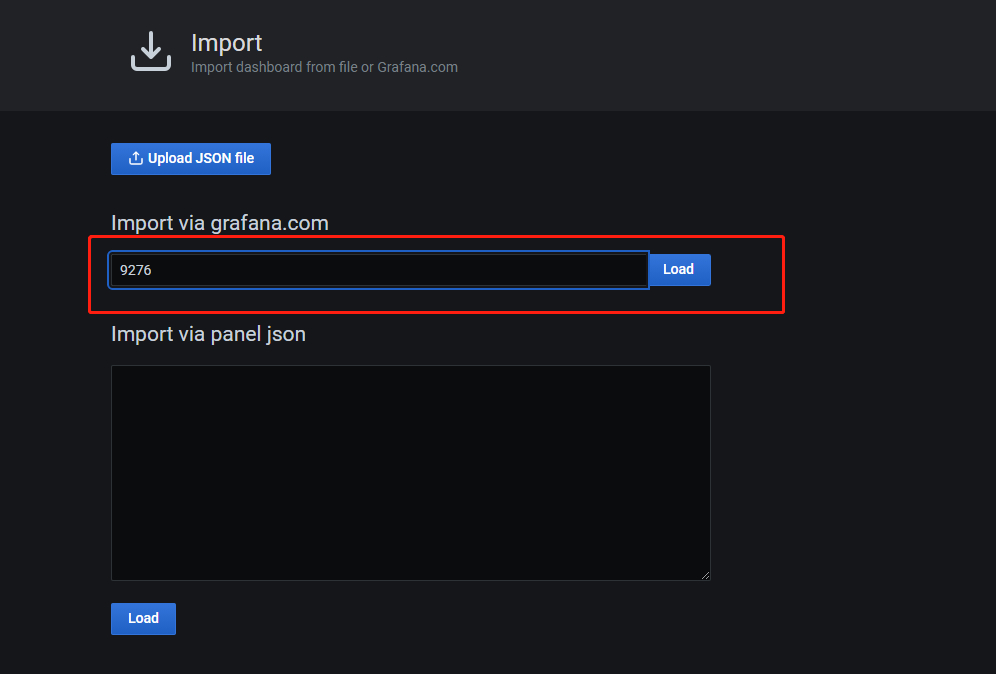Click Load beside the grafana.com ID field
This screenshot has width=996, height=674.
(679, 269)
